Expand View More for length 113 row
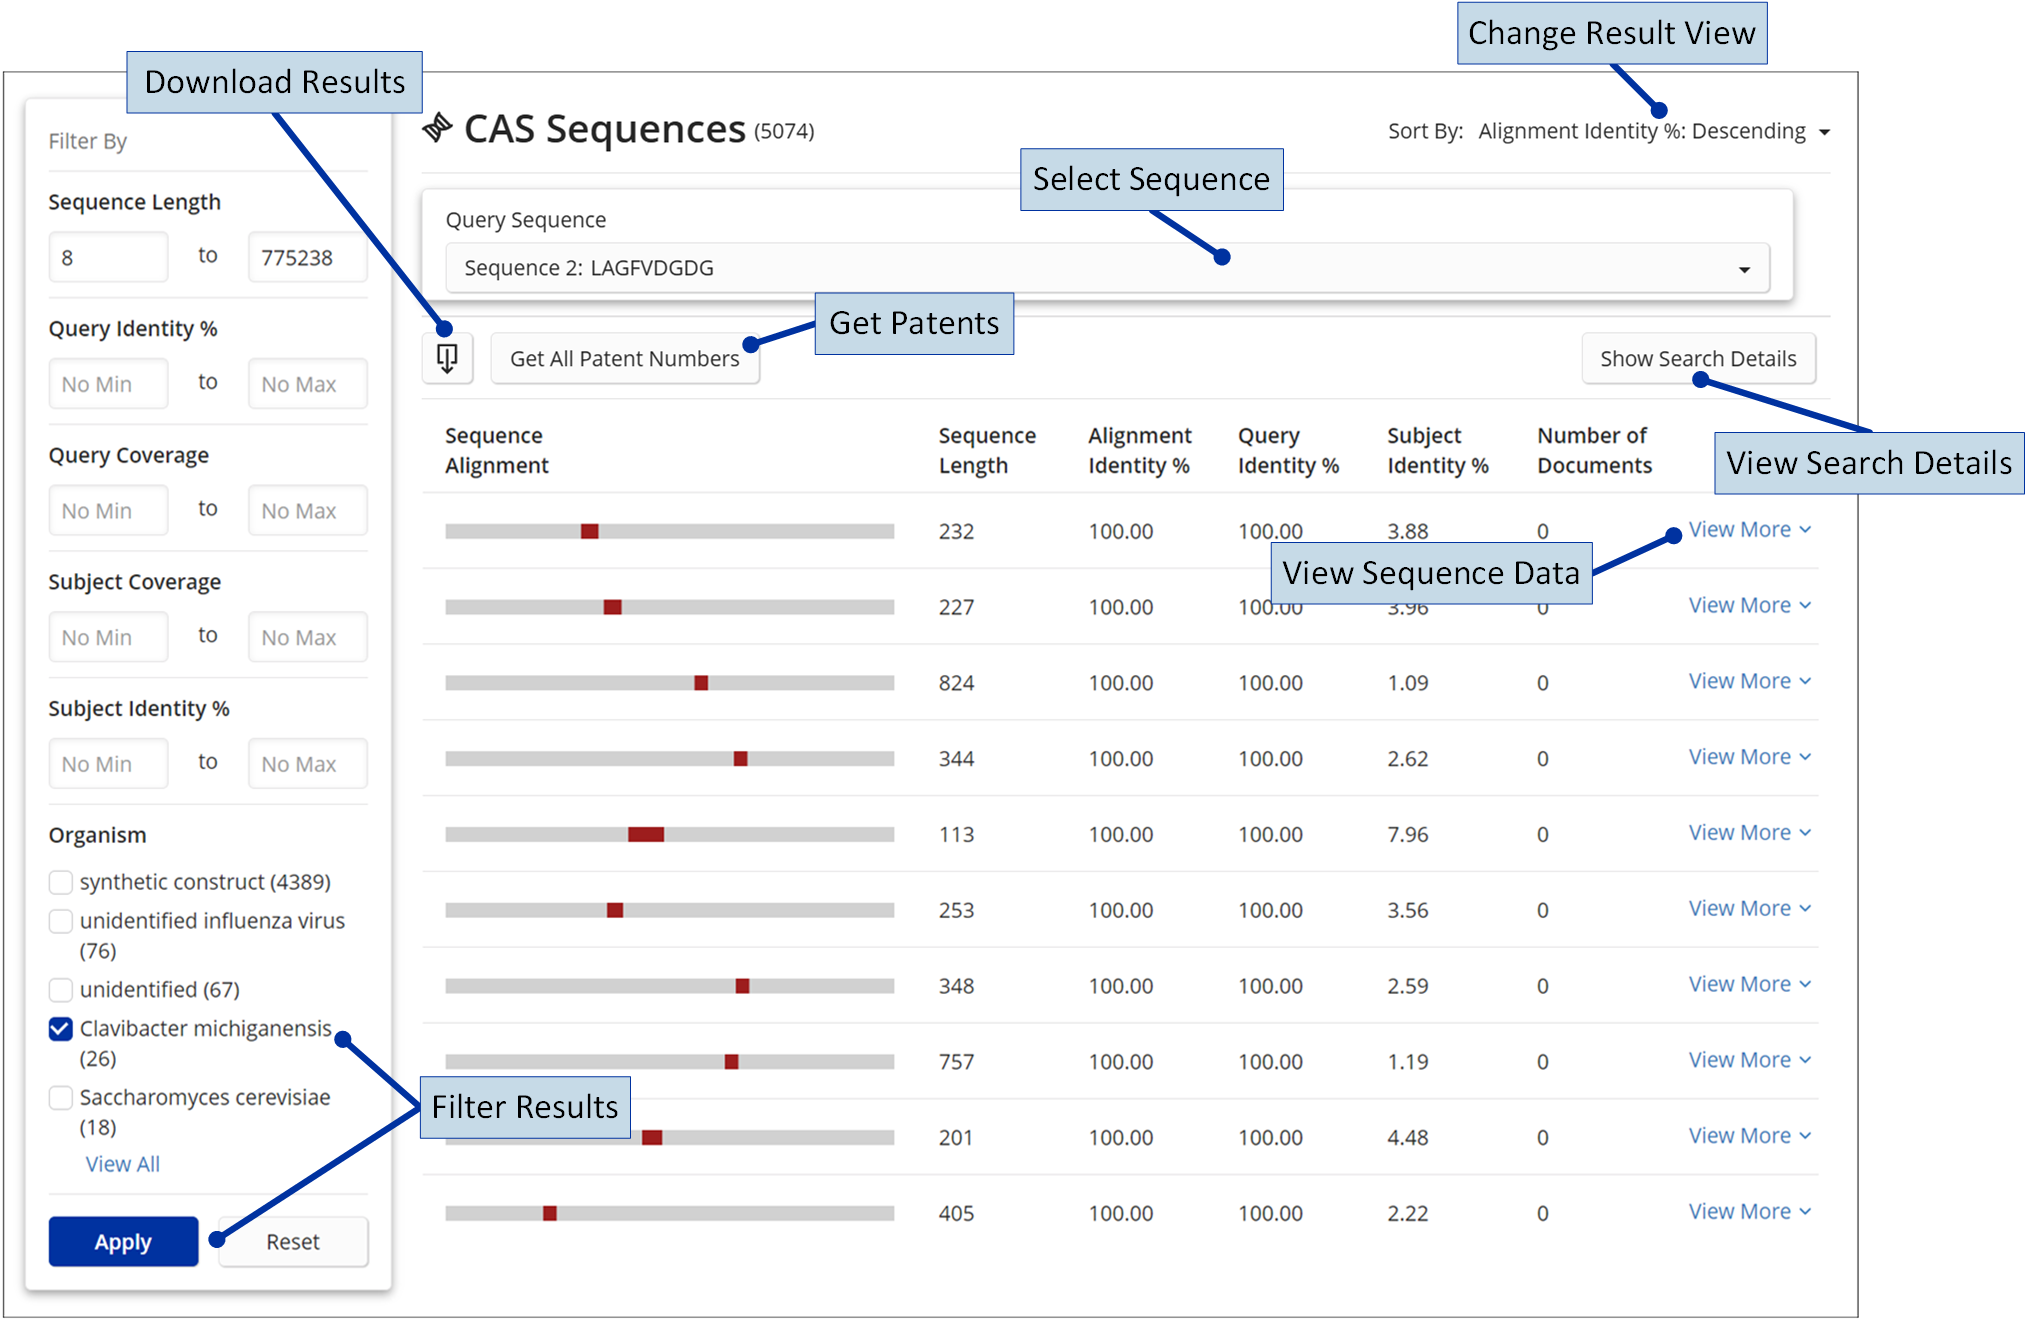 [x=1749, y=833]
